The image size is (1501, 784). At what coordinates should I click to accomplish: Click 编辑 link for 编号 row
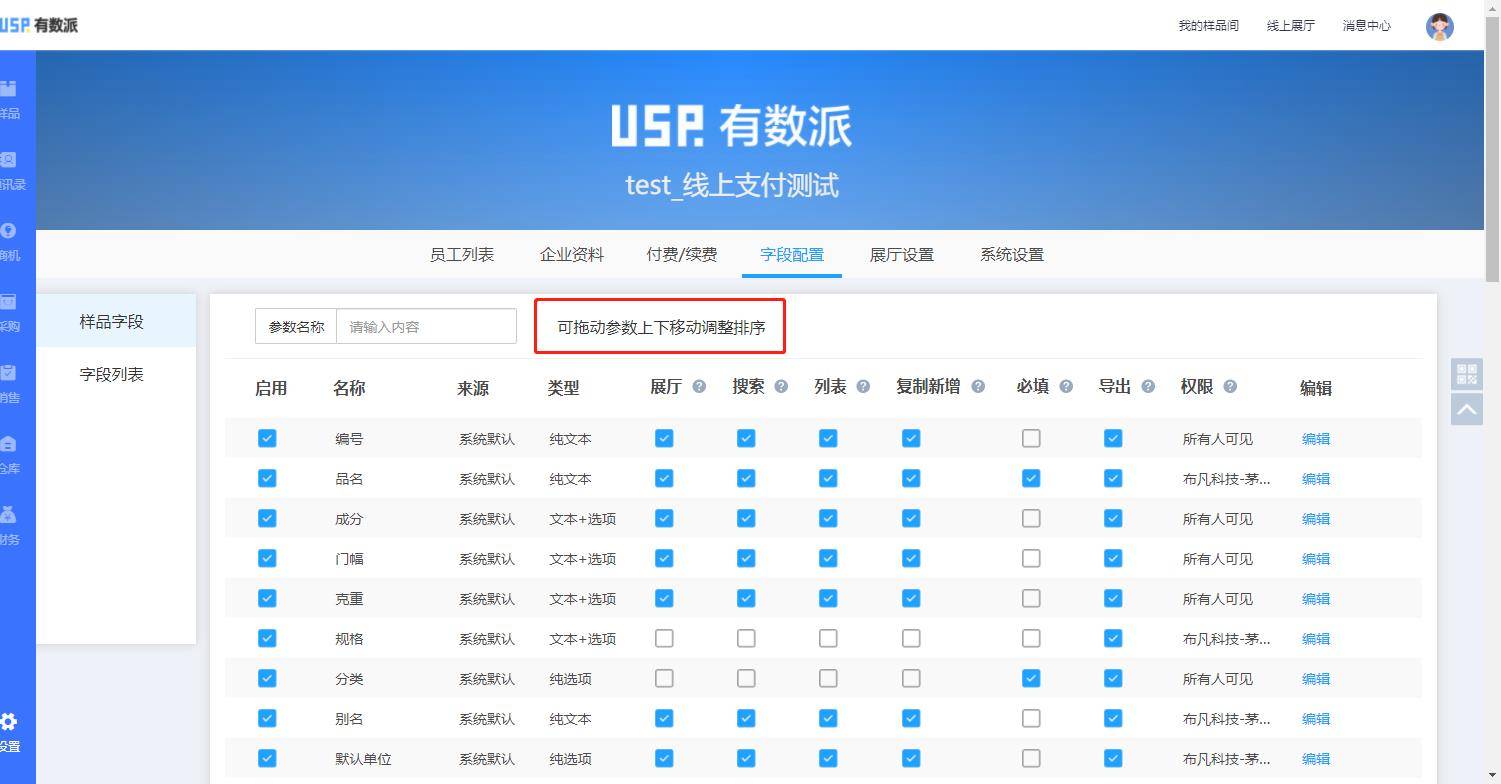coord(1316,438)
